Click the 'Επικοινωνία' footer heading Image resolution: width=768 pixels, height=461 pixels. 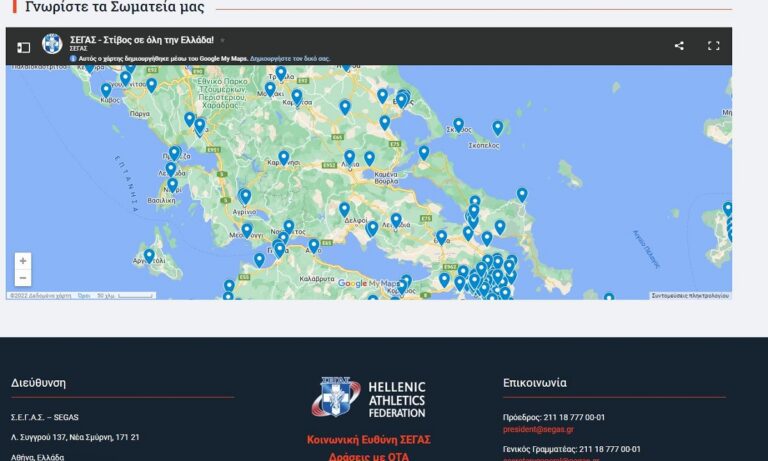(534, 383)
